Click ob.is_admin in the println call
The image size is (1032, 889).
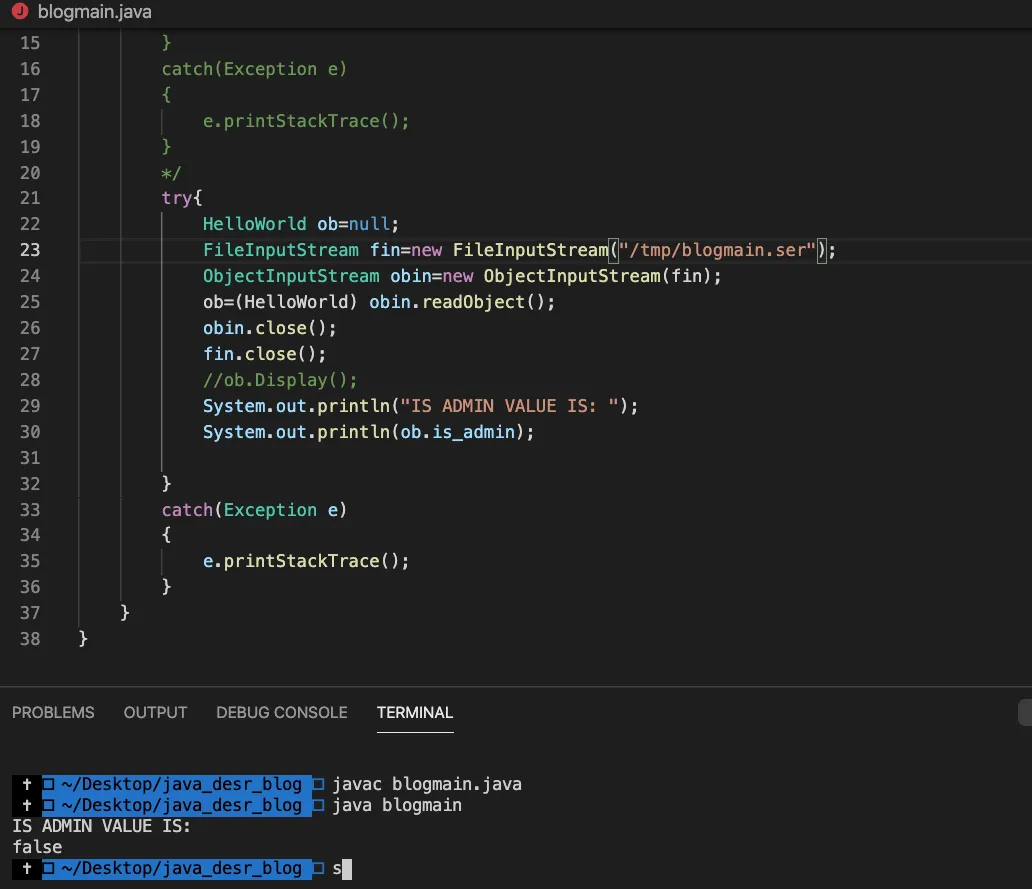[457, 432]
